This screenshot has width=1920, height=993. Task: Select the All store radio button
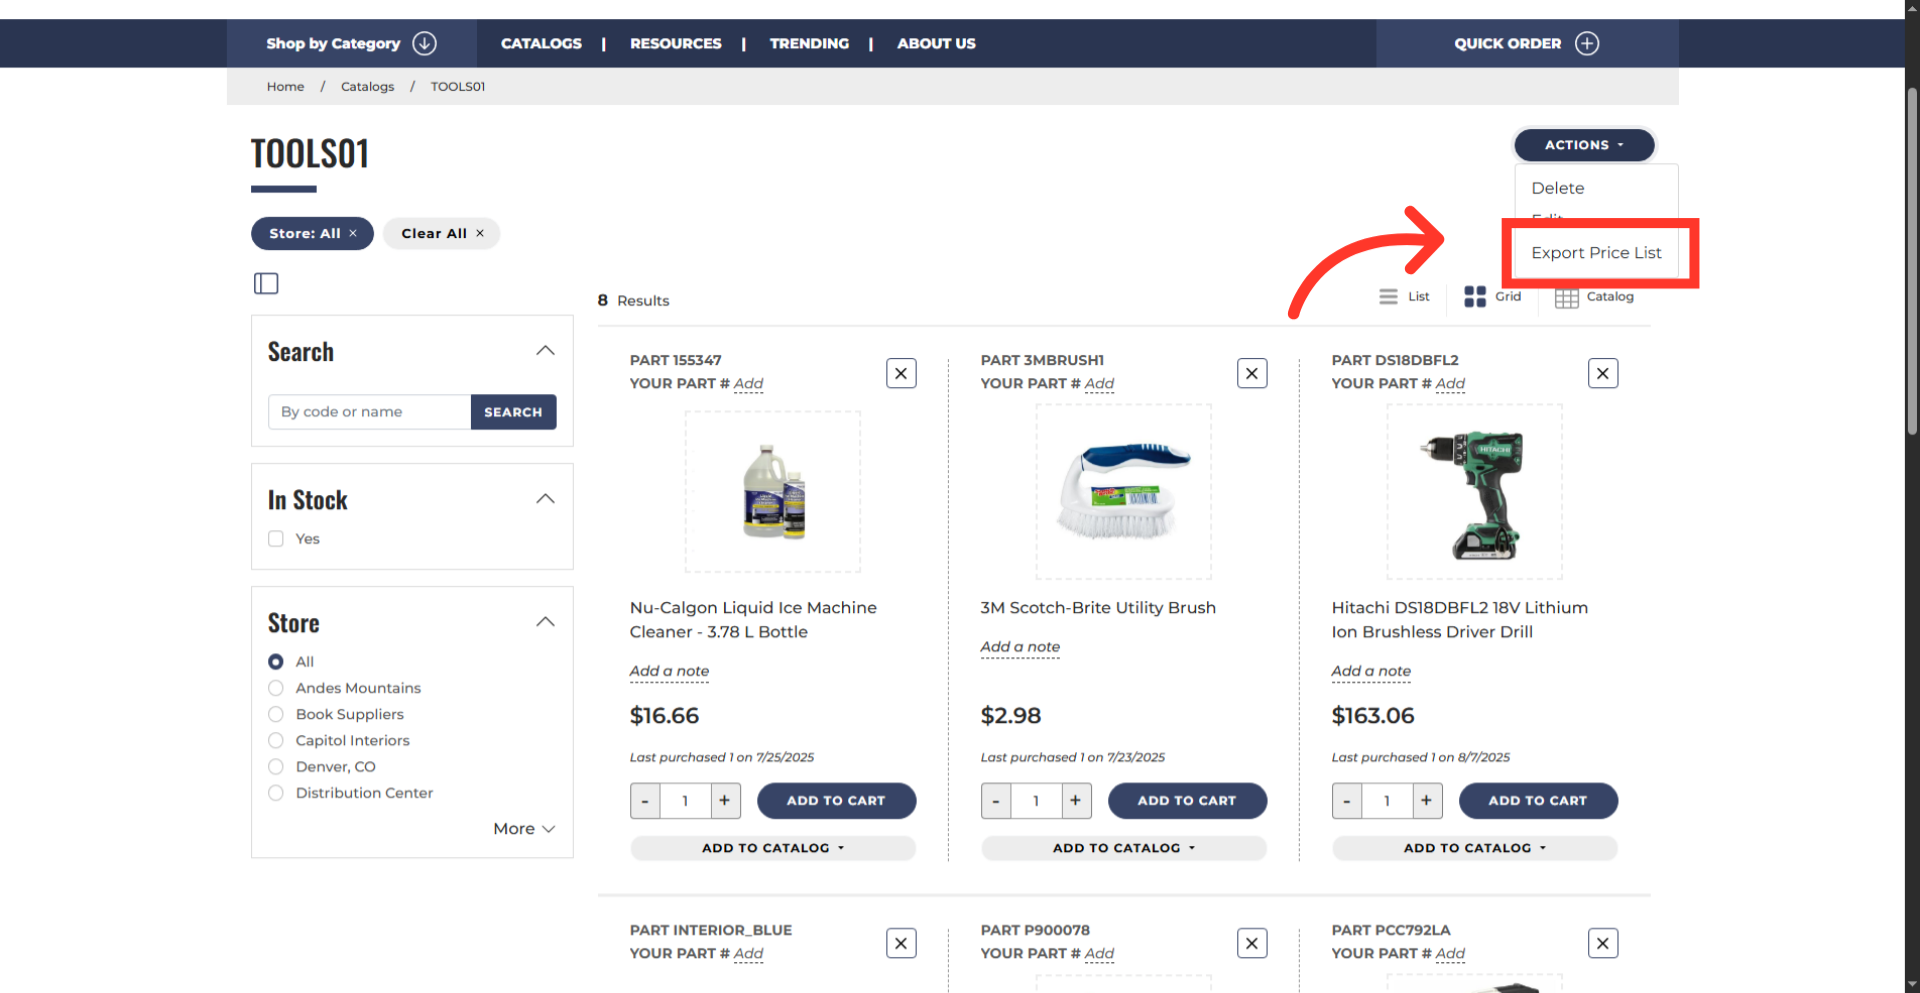[276, 661]
